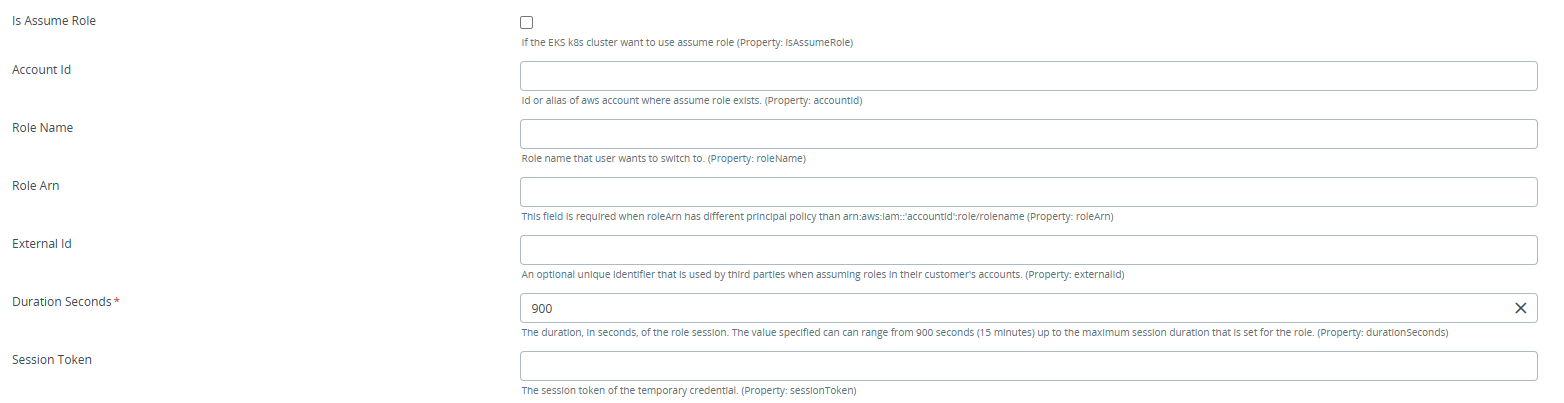Viewport: 1564px width, 403px height.
Task: Enable the Is Assume Role checkbox
Action: click(527, 22)
